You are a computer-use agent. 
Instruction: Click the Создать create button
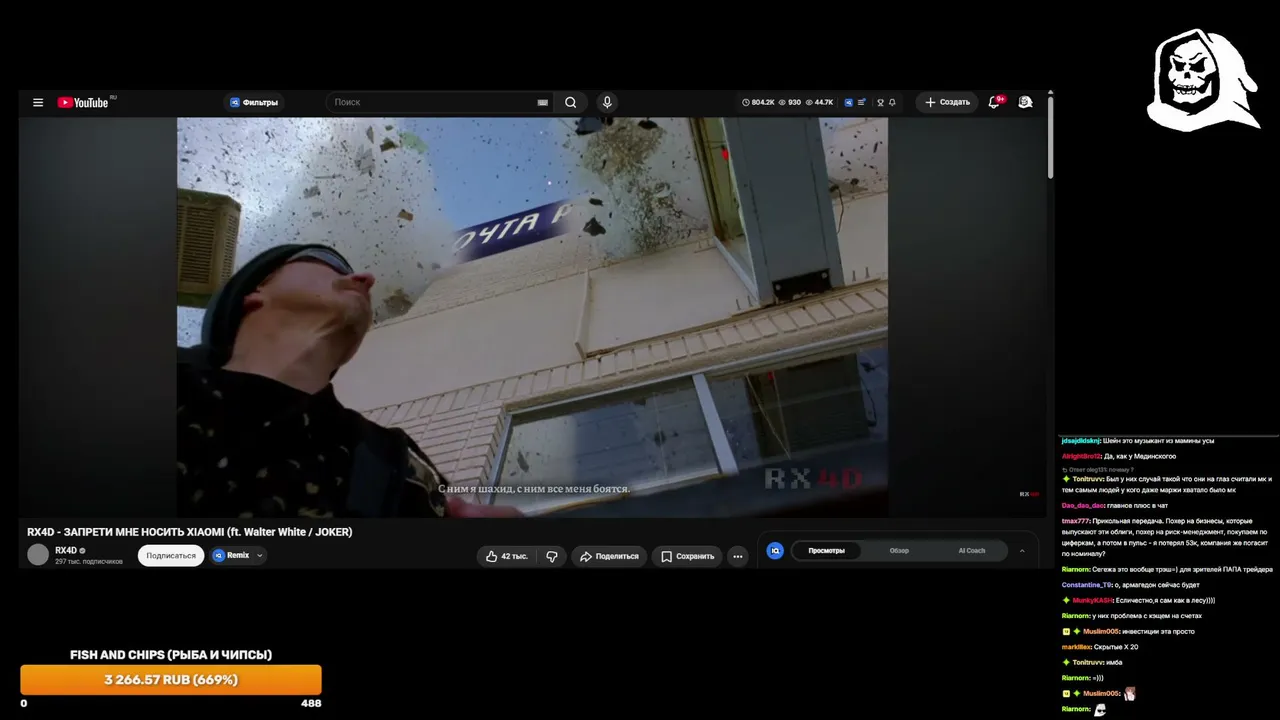(947, 102)
